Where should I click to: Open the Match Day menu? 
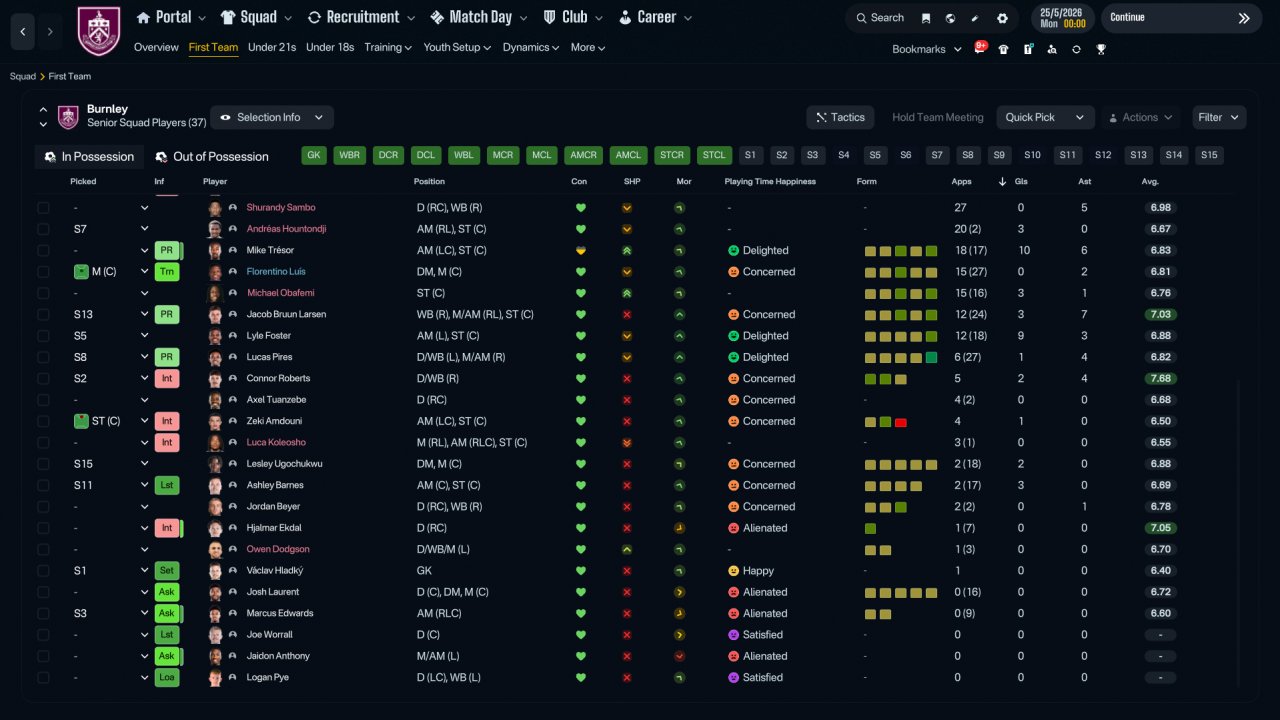[478, 17]
